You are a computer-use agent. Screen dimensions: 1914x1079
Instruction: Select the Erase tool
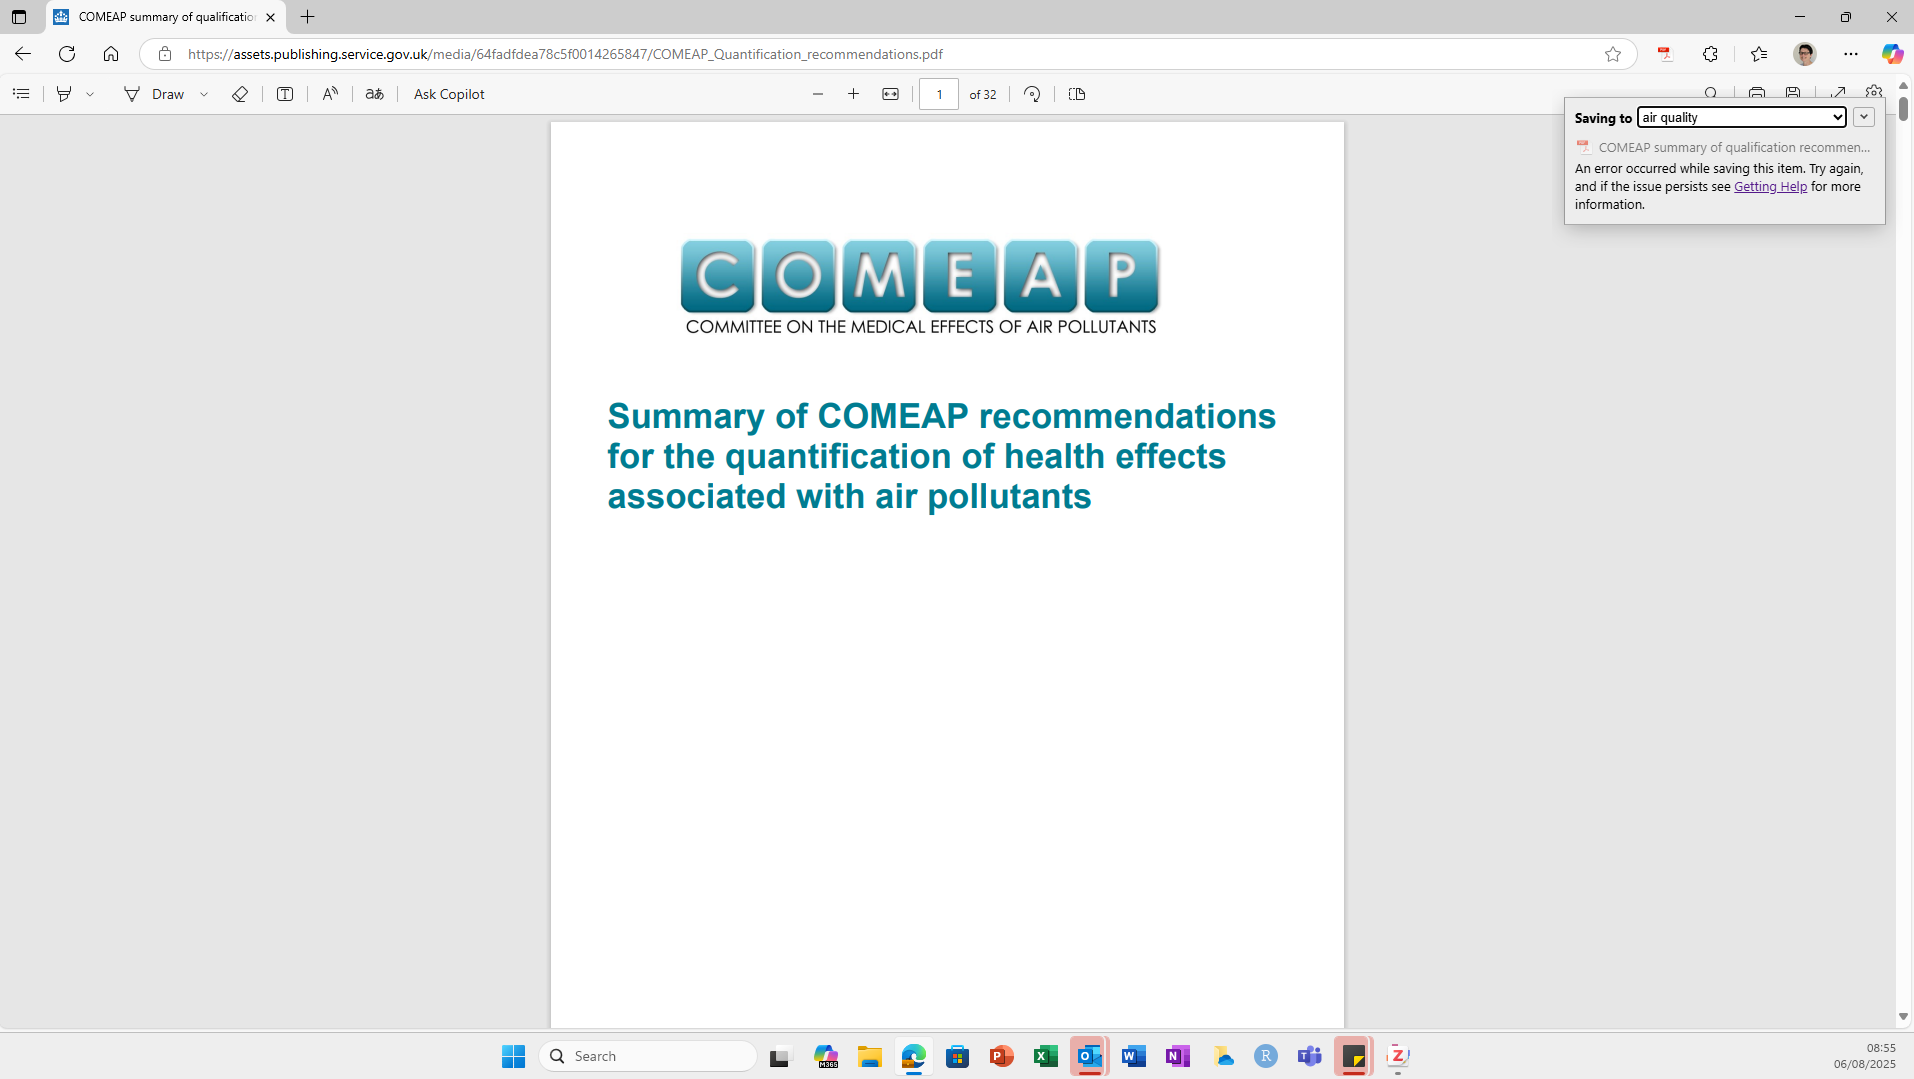pos(240,94)
